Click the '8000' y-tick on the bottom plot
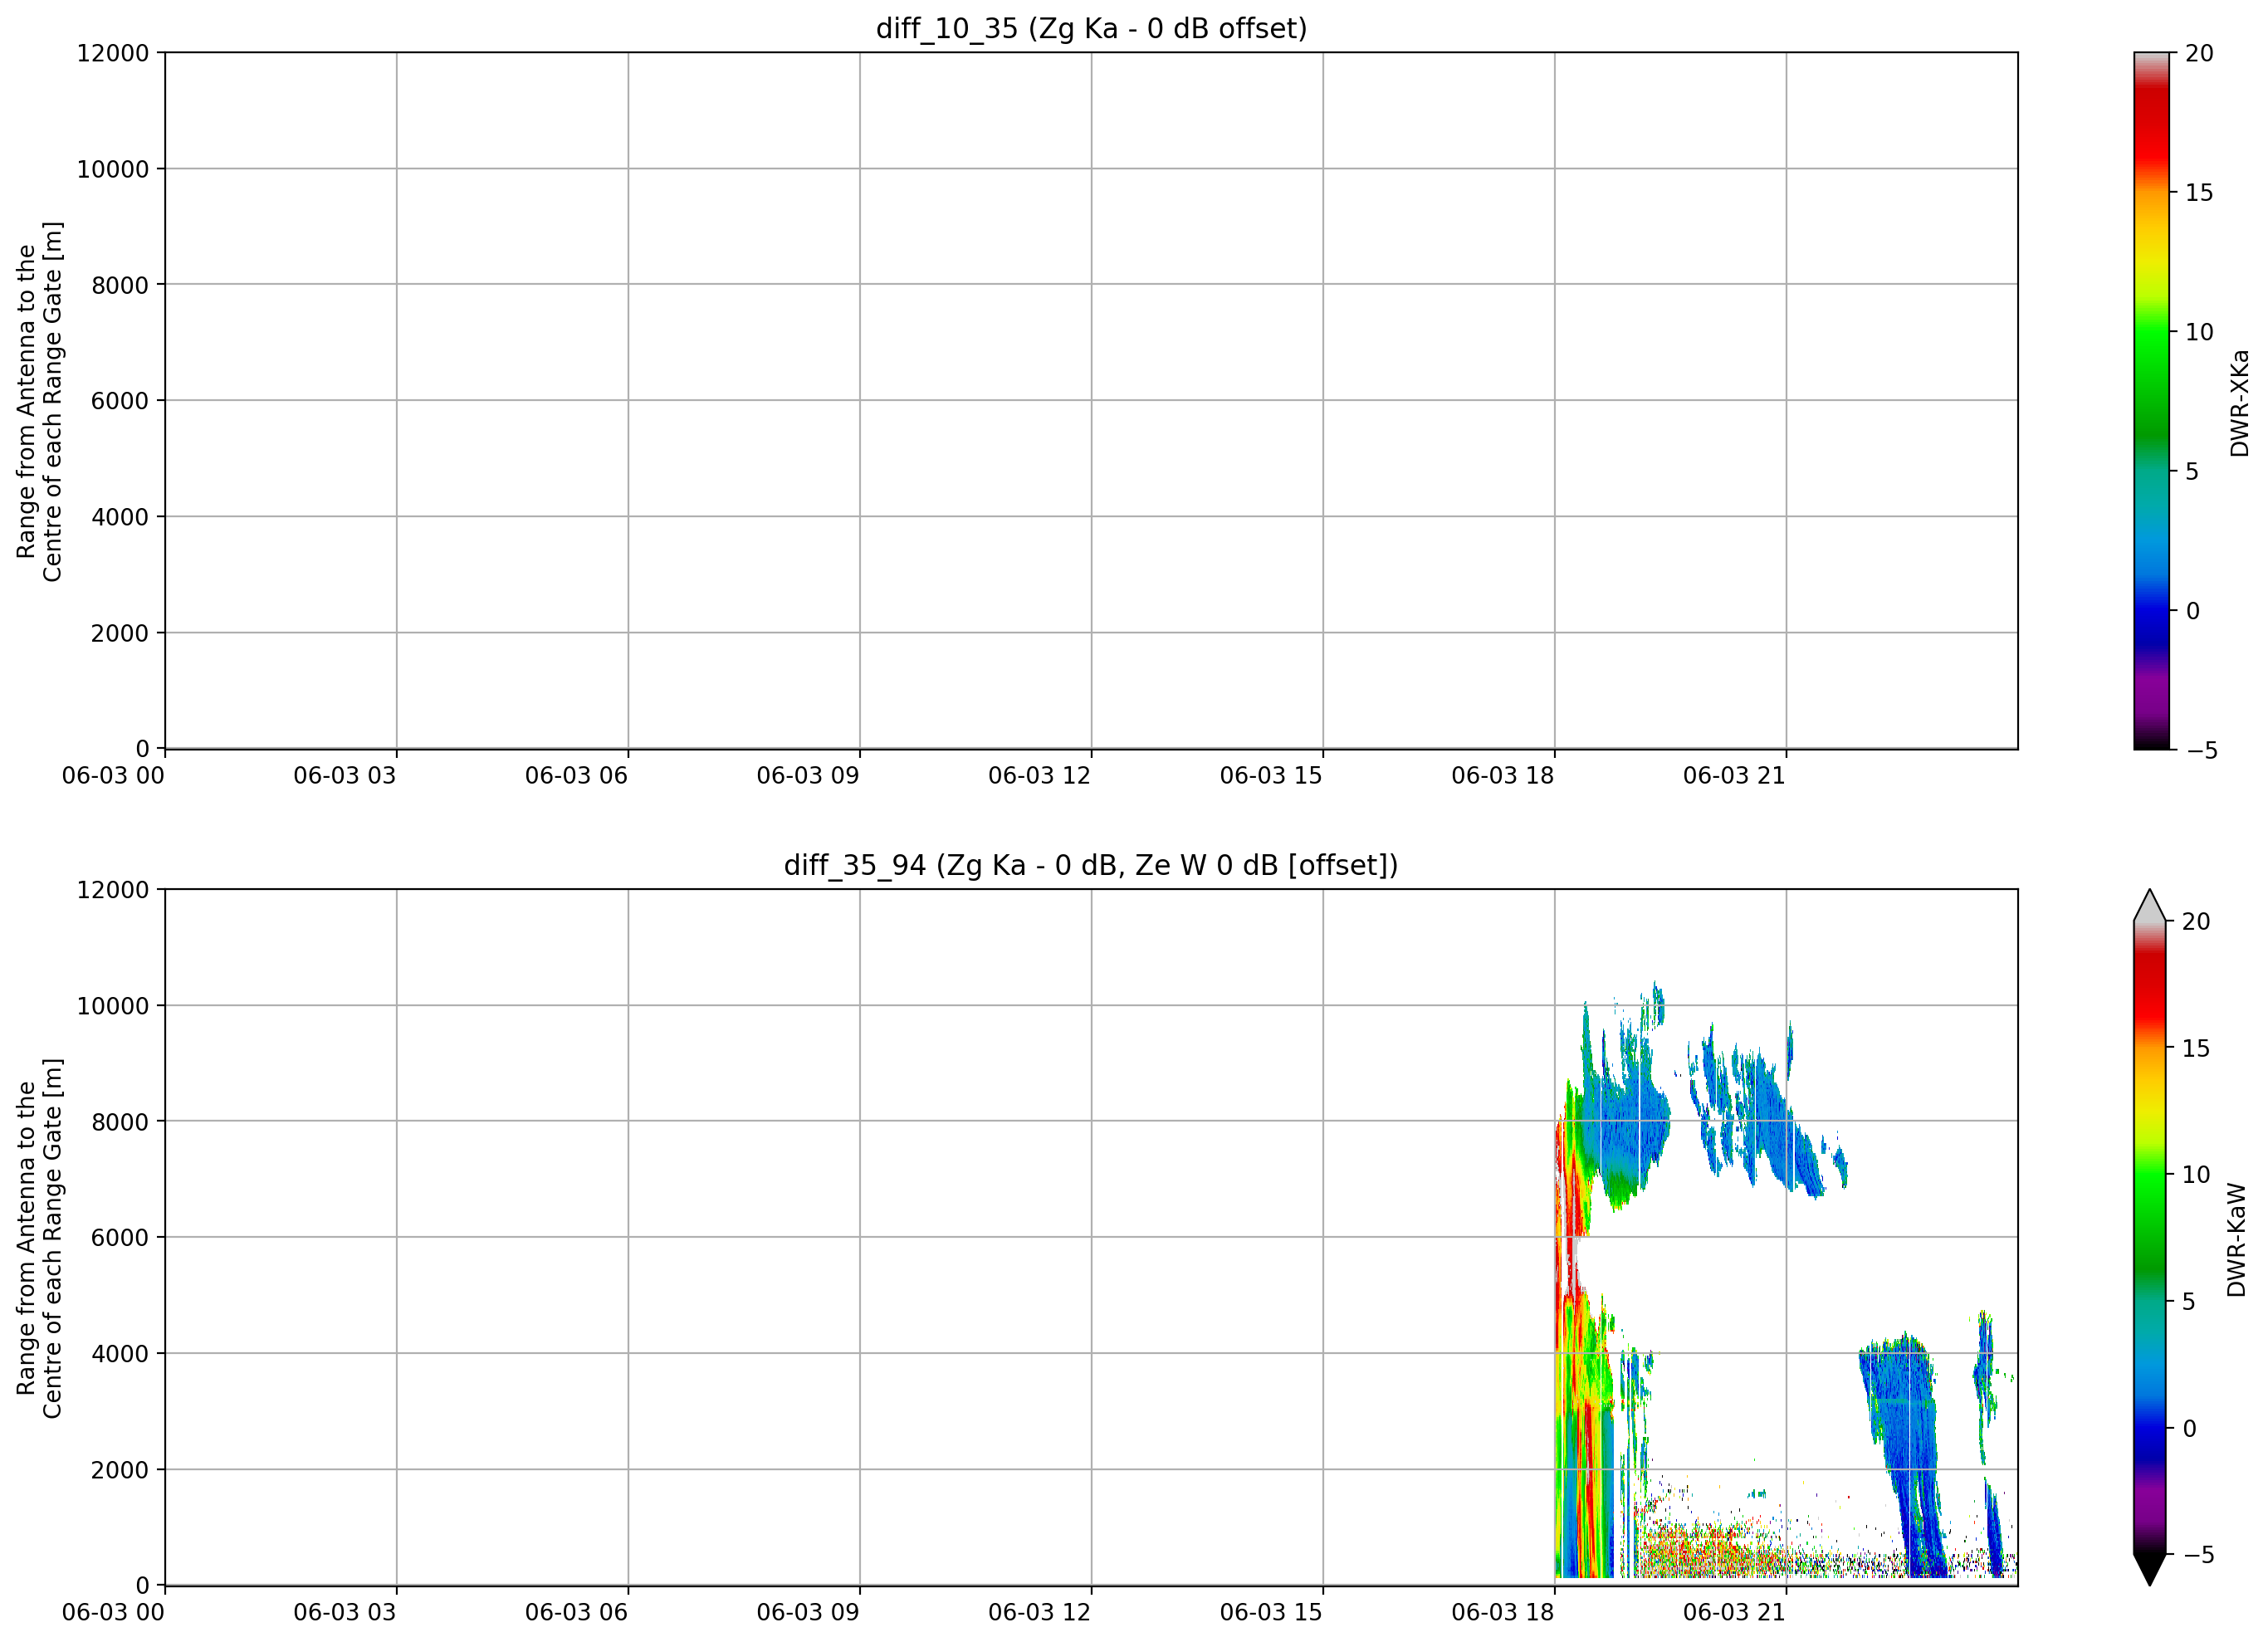Image resolution: width=2268 pixels, height=1642 pixels. point(120,1122)
